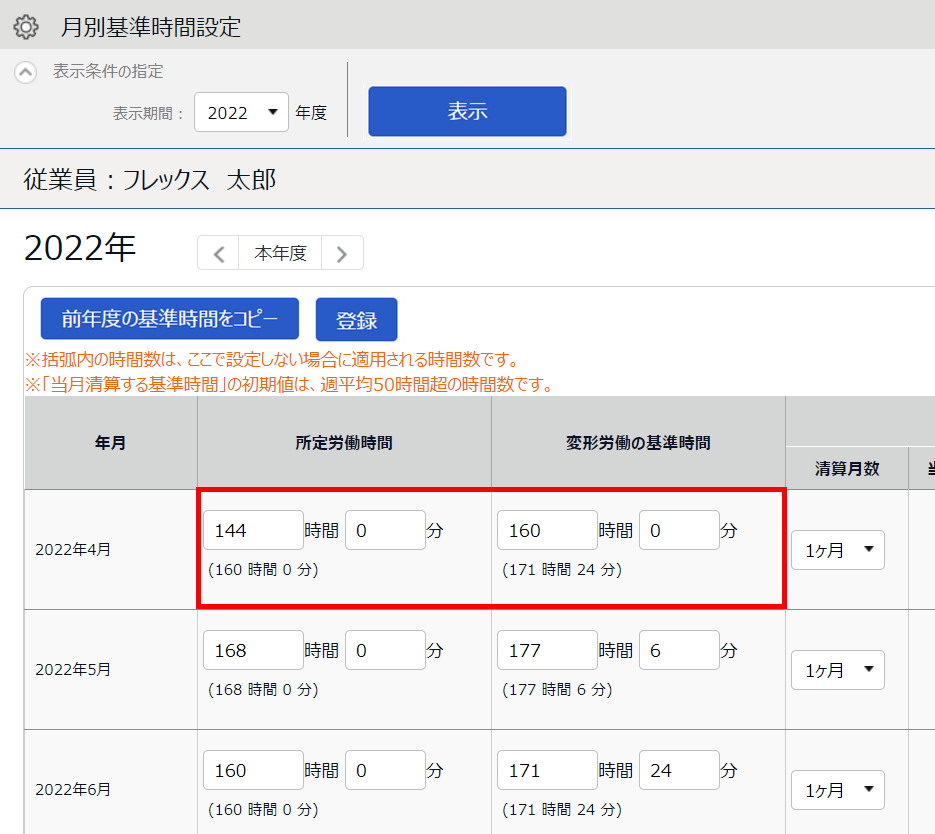Open April 清算月数 1ヶ月 dropdown
The height and width of the screenshot is (834, 935).
[x=838, y=550]
